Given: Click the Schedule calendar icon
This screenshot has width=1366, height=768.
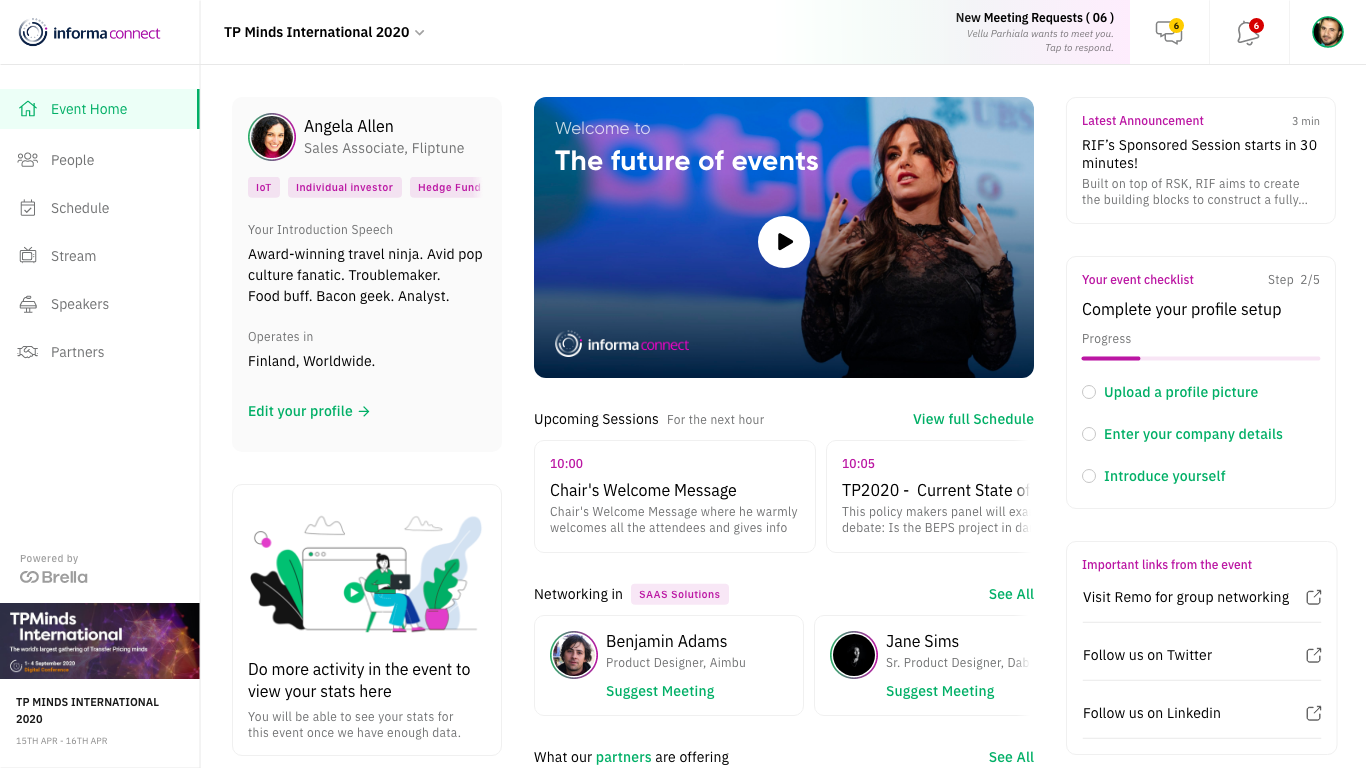Looking at the screenshot, I should pos(28,208).
